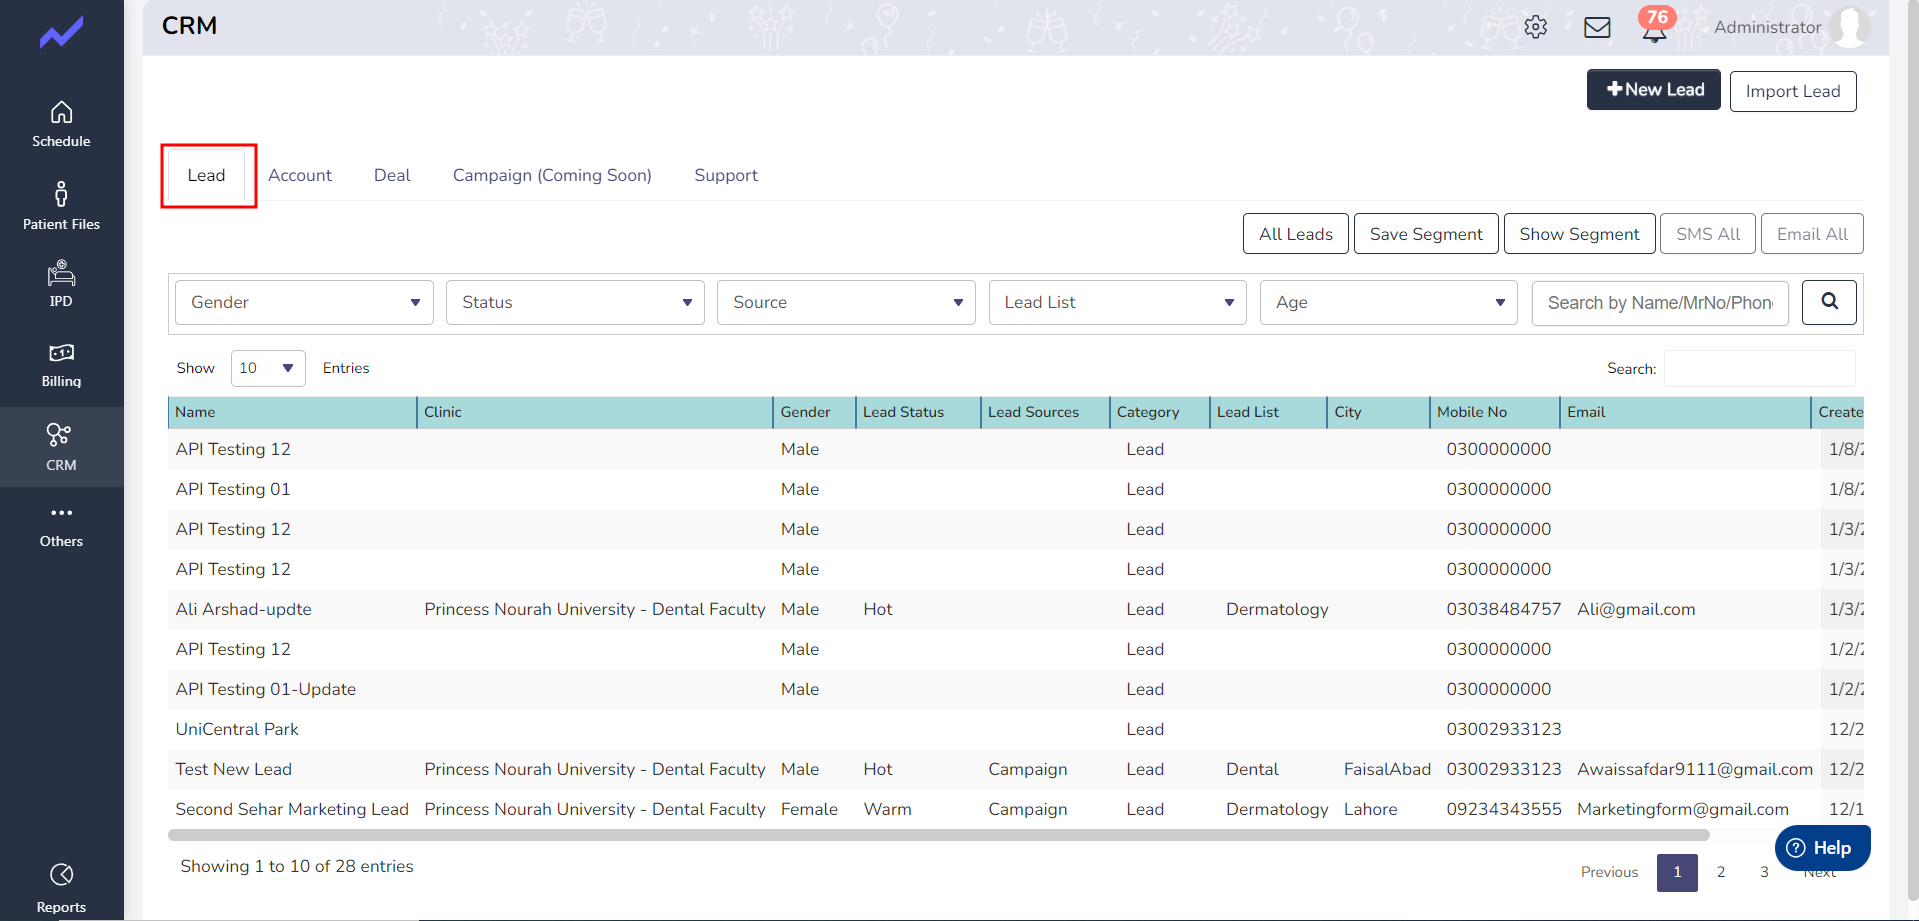
Task: Click the All Leads button
Action: click(1296, 234)
